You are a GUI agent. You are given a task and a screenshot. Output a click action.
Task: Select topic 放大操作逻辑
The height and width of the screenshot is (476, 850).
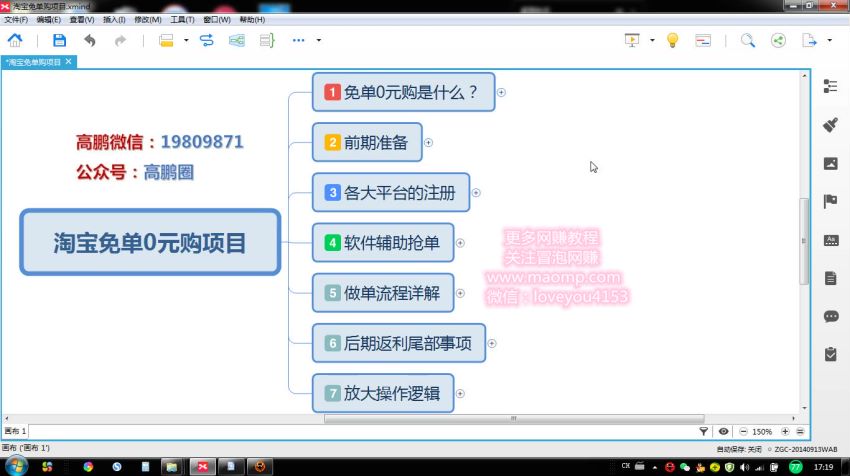point(383,393)
